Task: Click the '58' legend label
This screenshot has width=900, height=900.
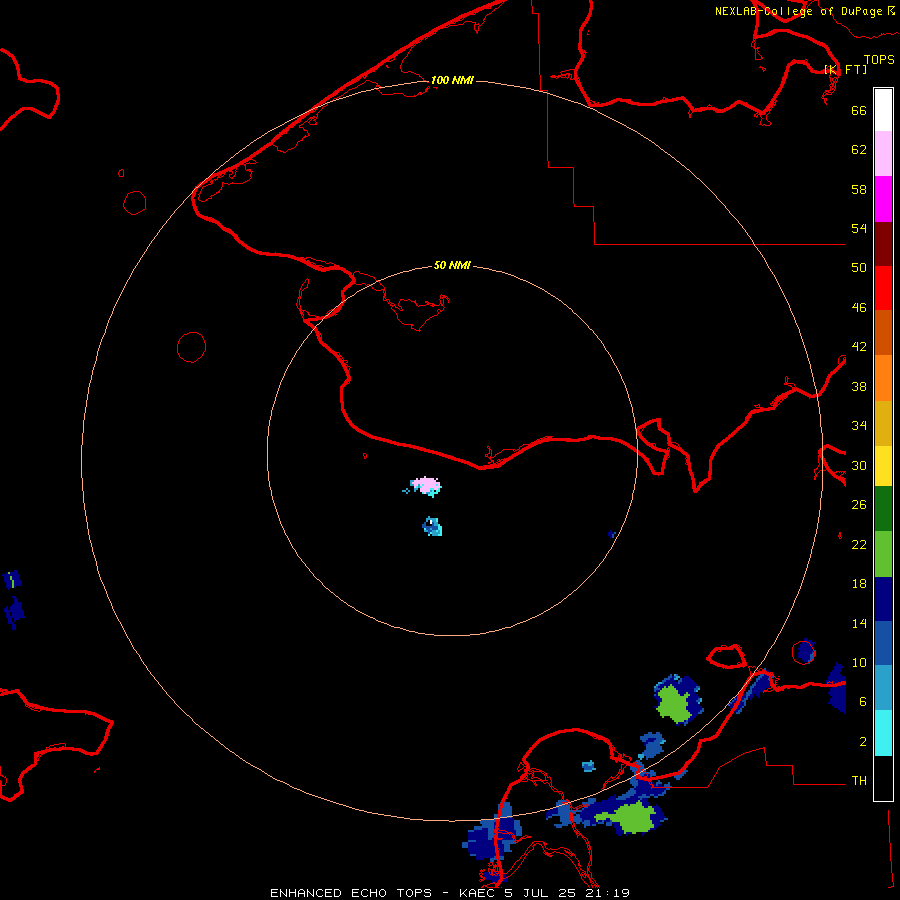Action: tap(859, 189)
